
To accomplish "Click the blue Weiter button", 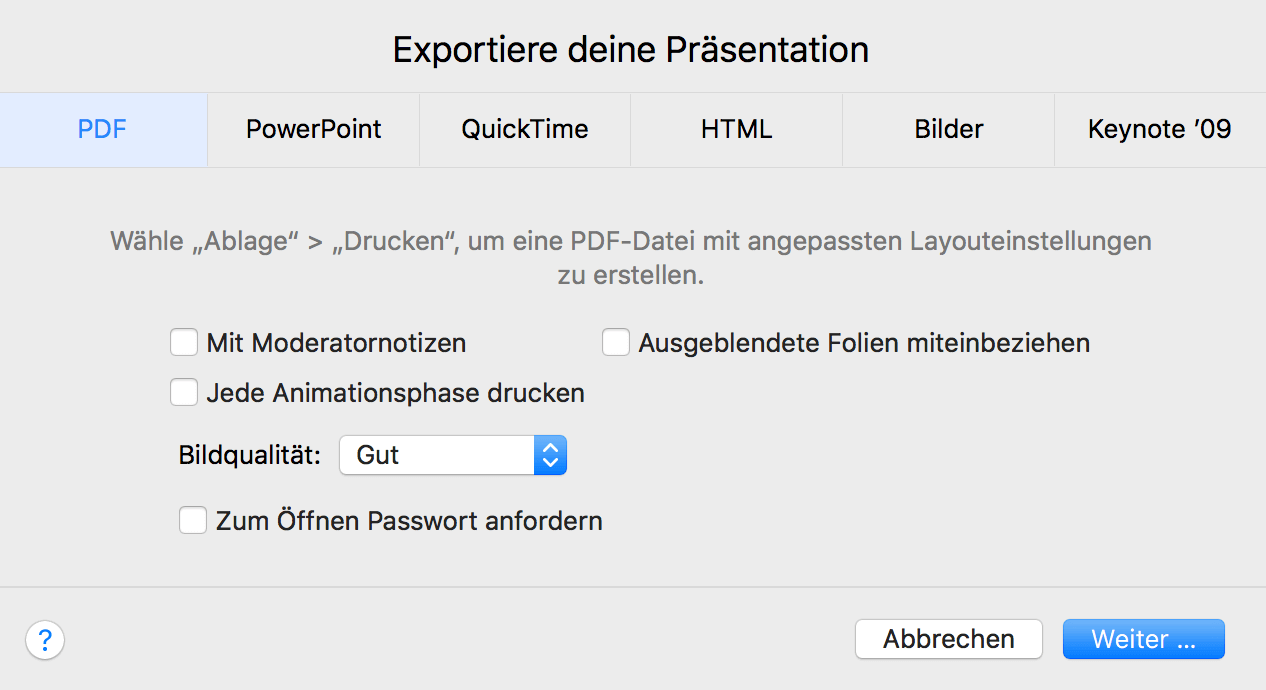I will pyautogui.click(x=1143, y=639).
